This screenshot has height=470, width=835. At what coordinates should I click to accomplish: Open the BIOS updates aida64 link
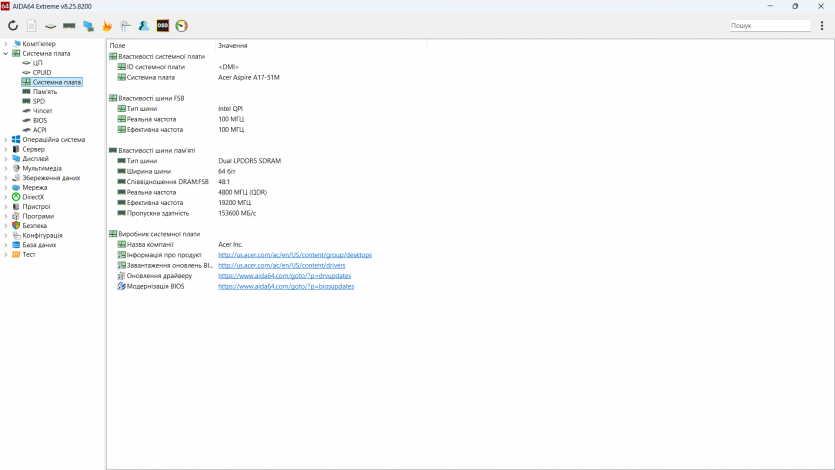coord(286,286)
